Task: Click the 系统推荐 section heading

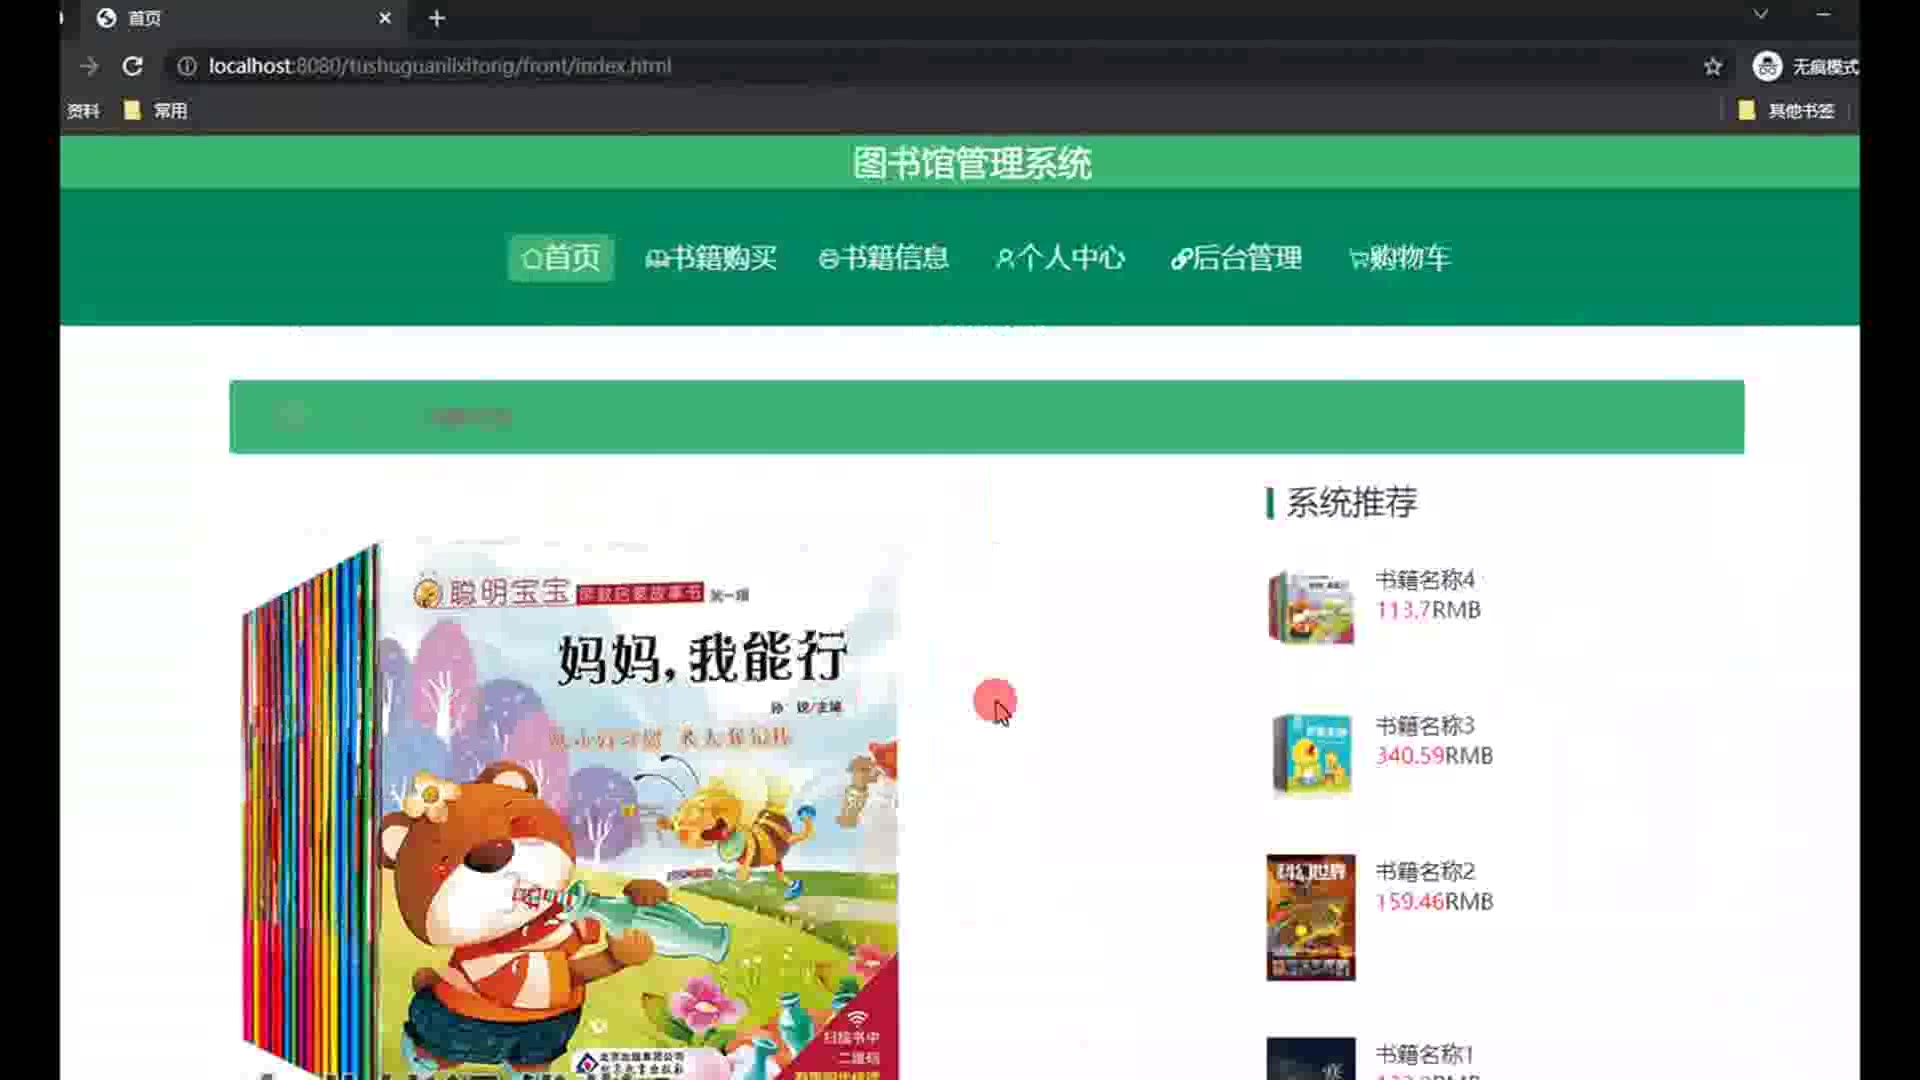Action: [1351, 502]
